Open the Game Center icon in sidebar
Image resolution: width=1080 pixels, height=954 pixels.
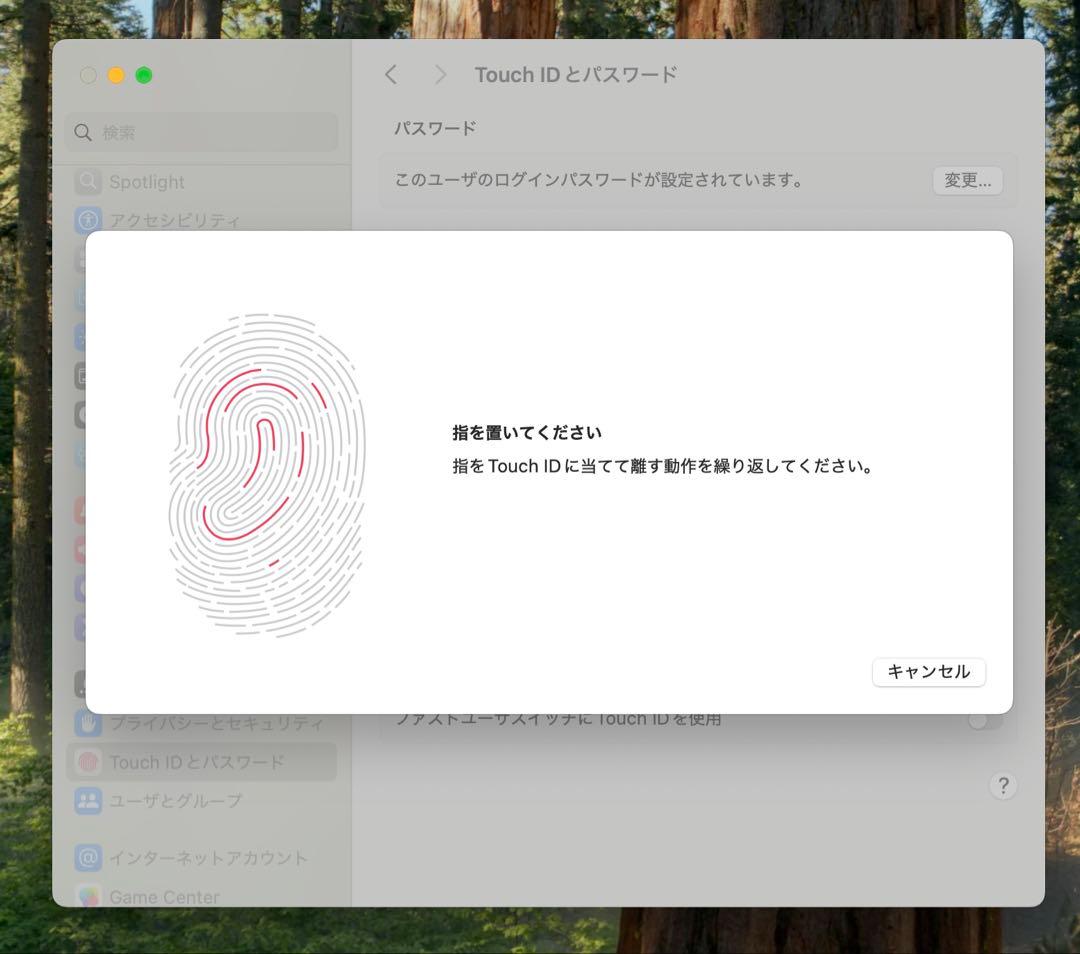[88, 896]
